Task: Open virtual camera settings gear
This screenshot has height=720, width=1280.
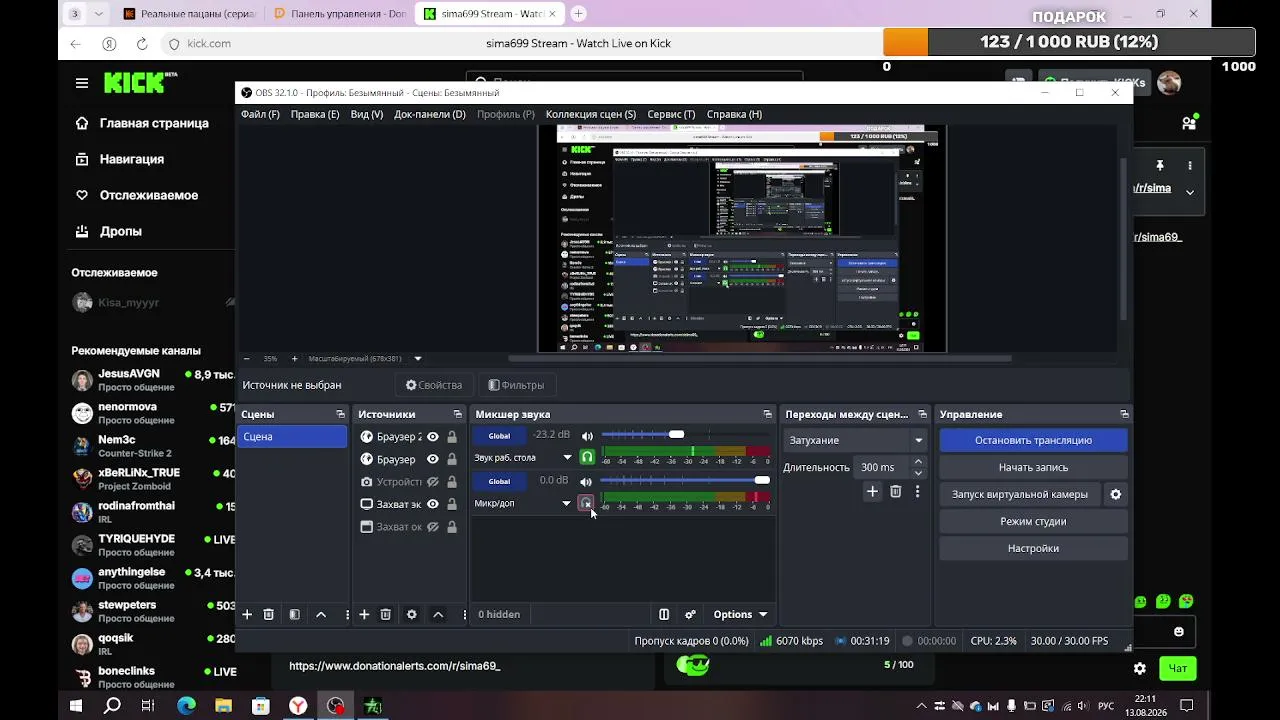Action: (1116, 494)
